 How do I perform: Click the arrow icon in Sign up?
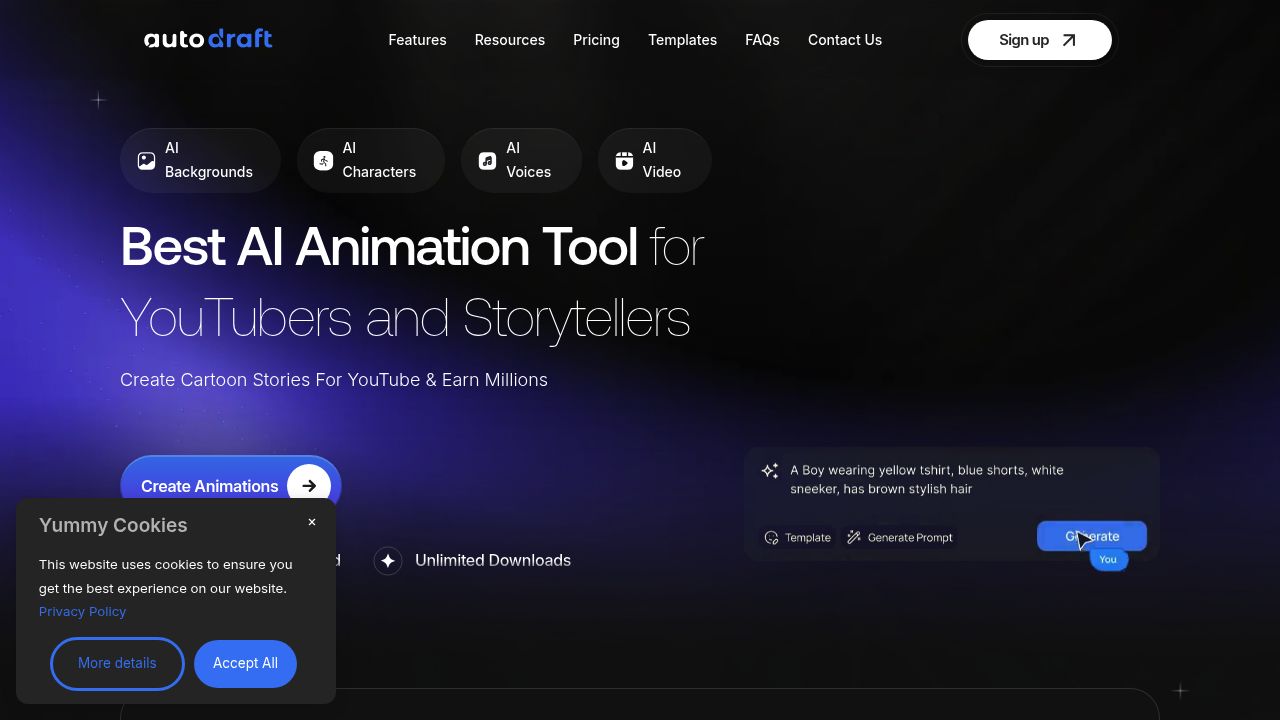pos(1069,40)
